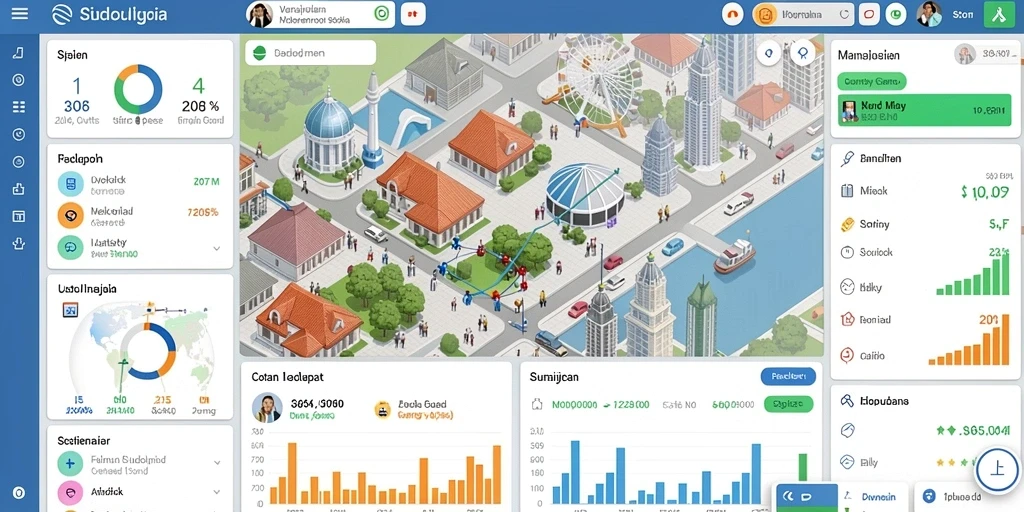Click the teal plus icon in Sctienaiar
This screenshot has width=1024, height=512.
click(x=71, y=464)
